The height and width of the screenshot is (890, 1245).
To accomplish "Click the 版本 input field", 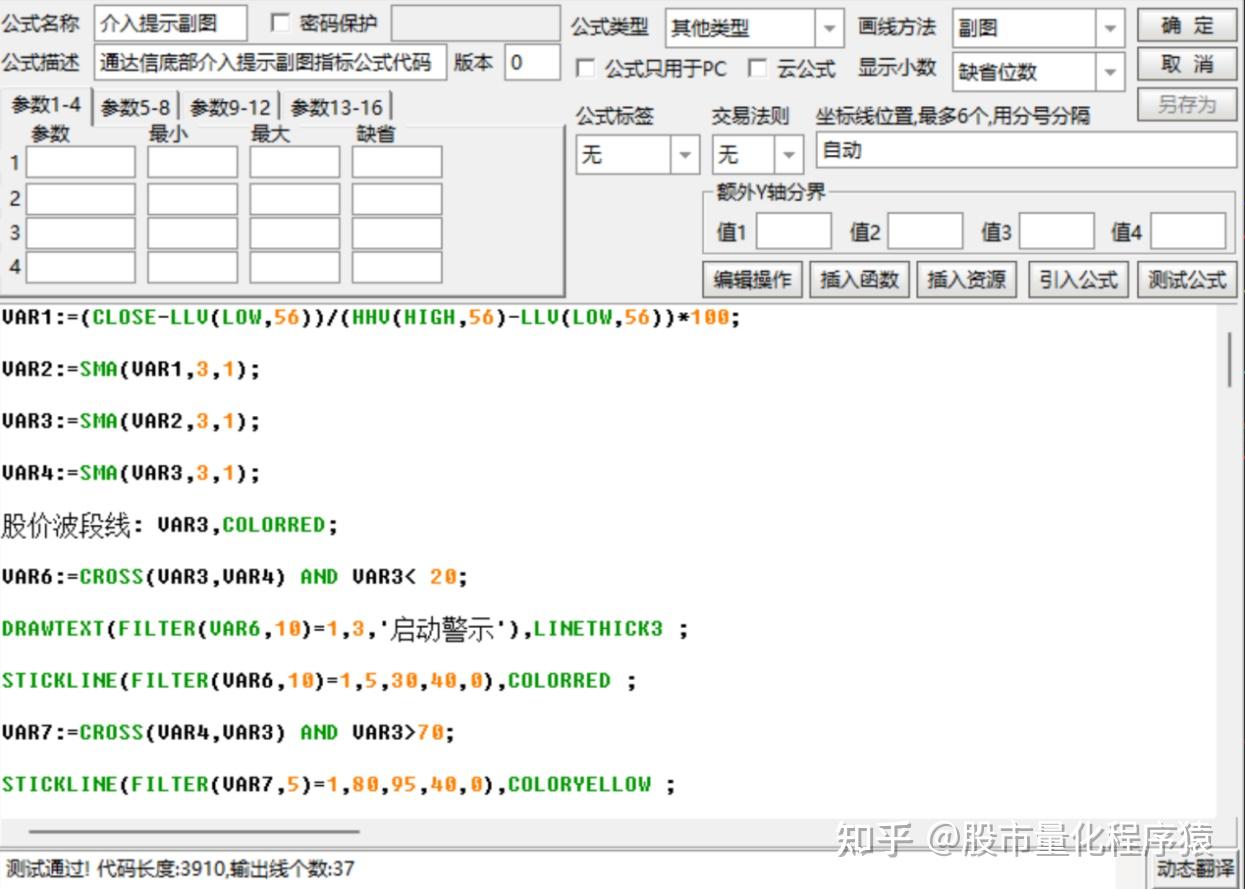I will pyautogui.click(x=532, y=62).
